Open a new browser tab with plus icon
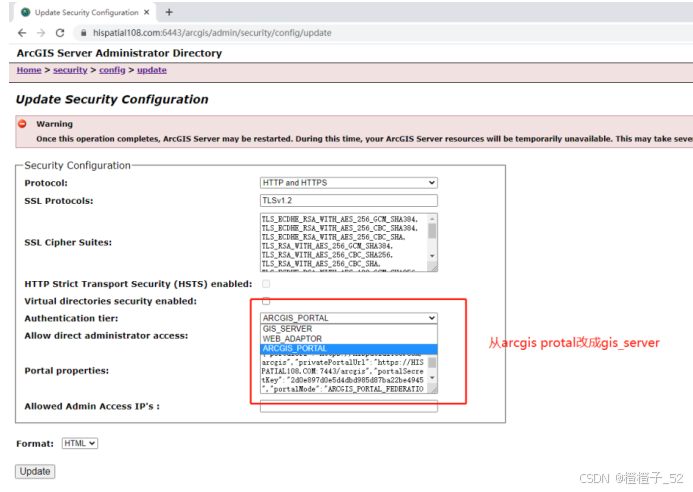 pyautogui.click(x=169, y=12)
